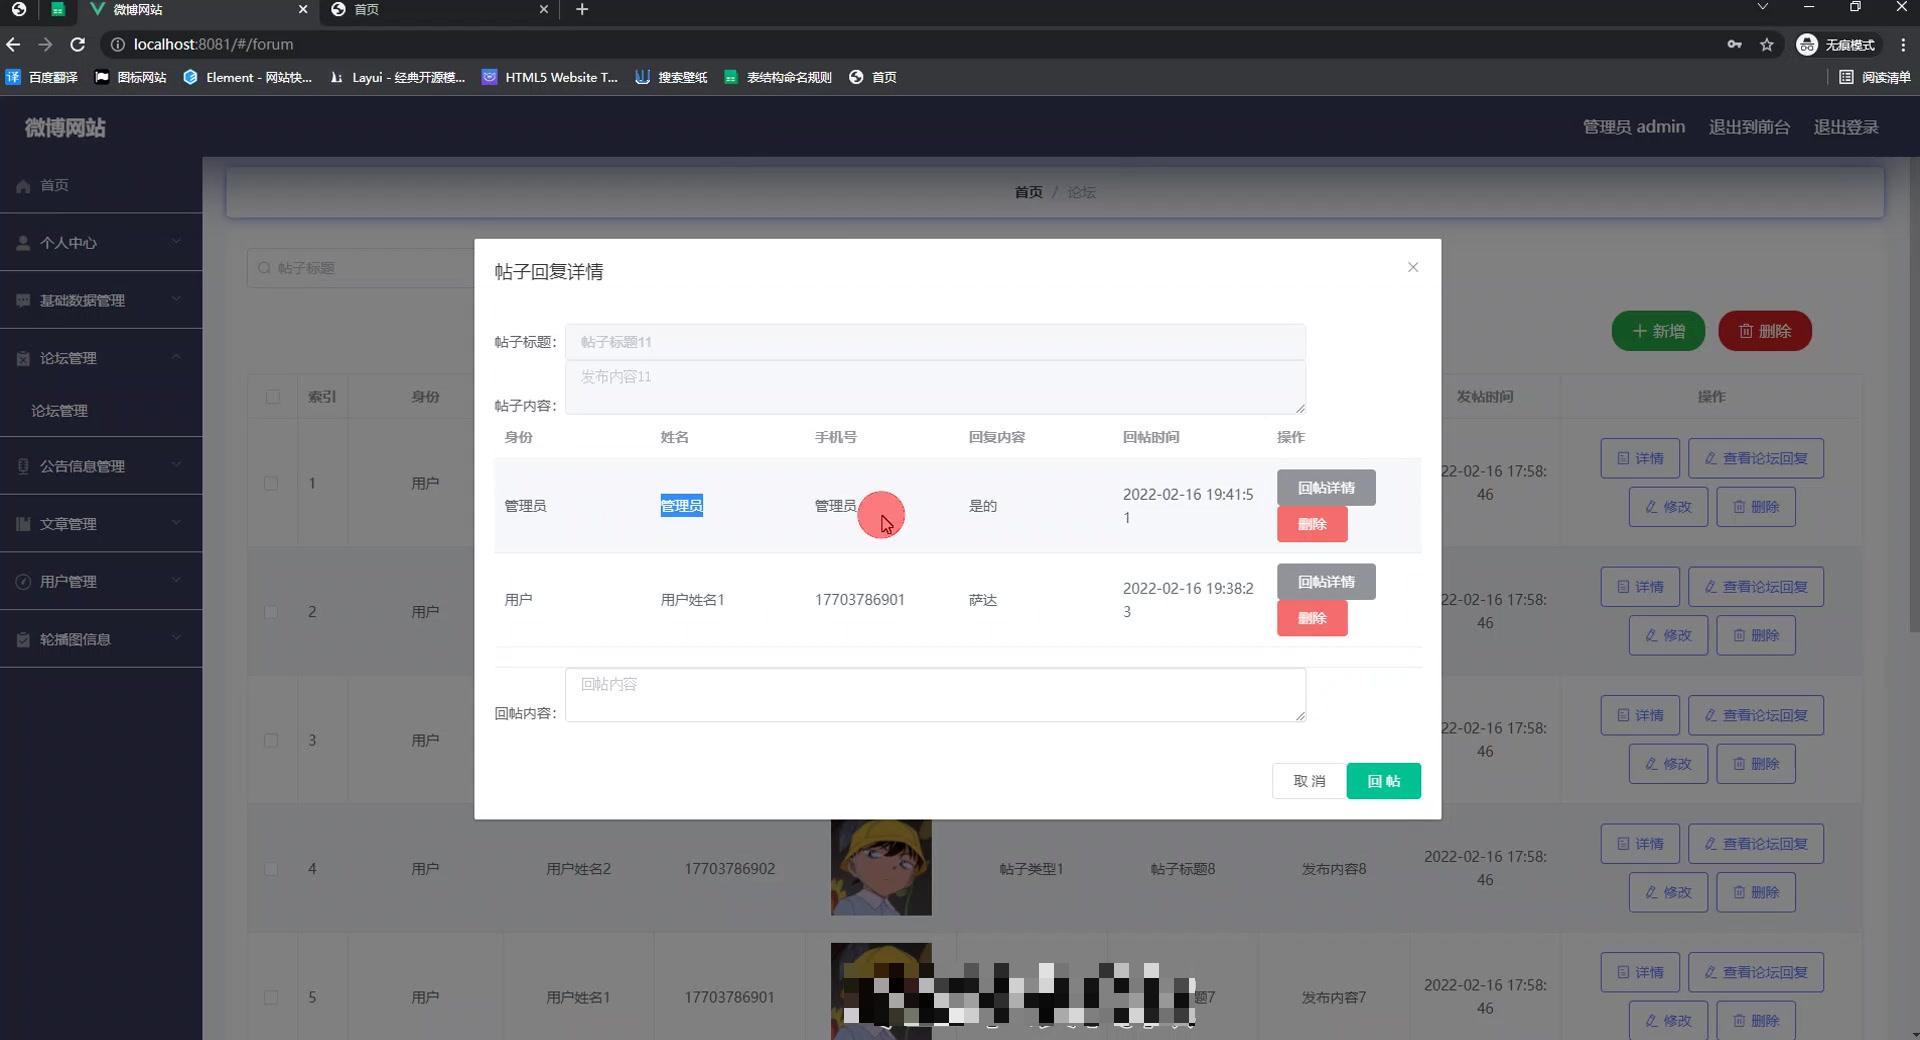Open 百度翻译 bookmark
This screenshot has width=1920, height=1040.
[42, 77]
